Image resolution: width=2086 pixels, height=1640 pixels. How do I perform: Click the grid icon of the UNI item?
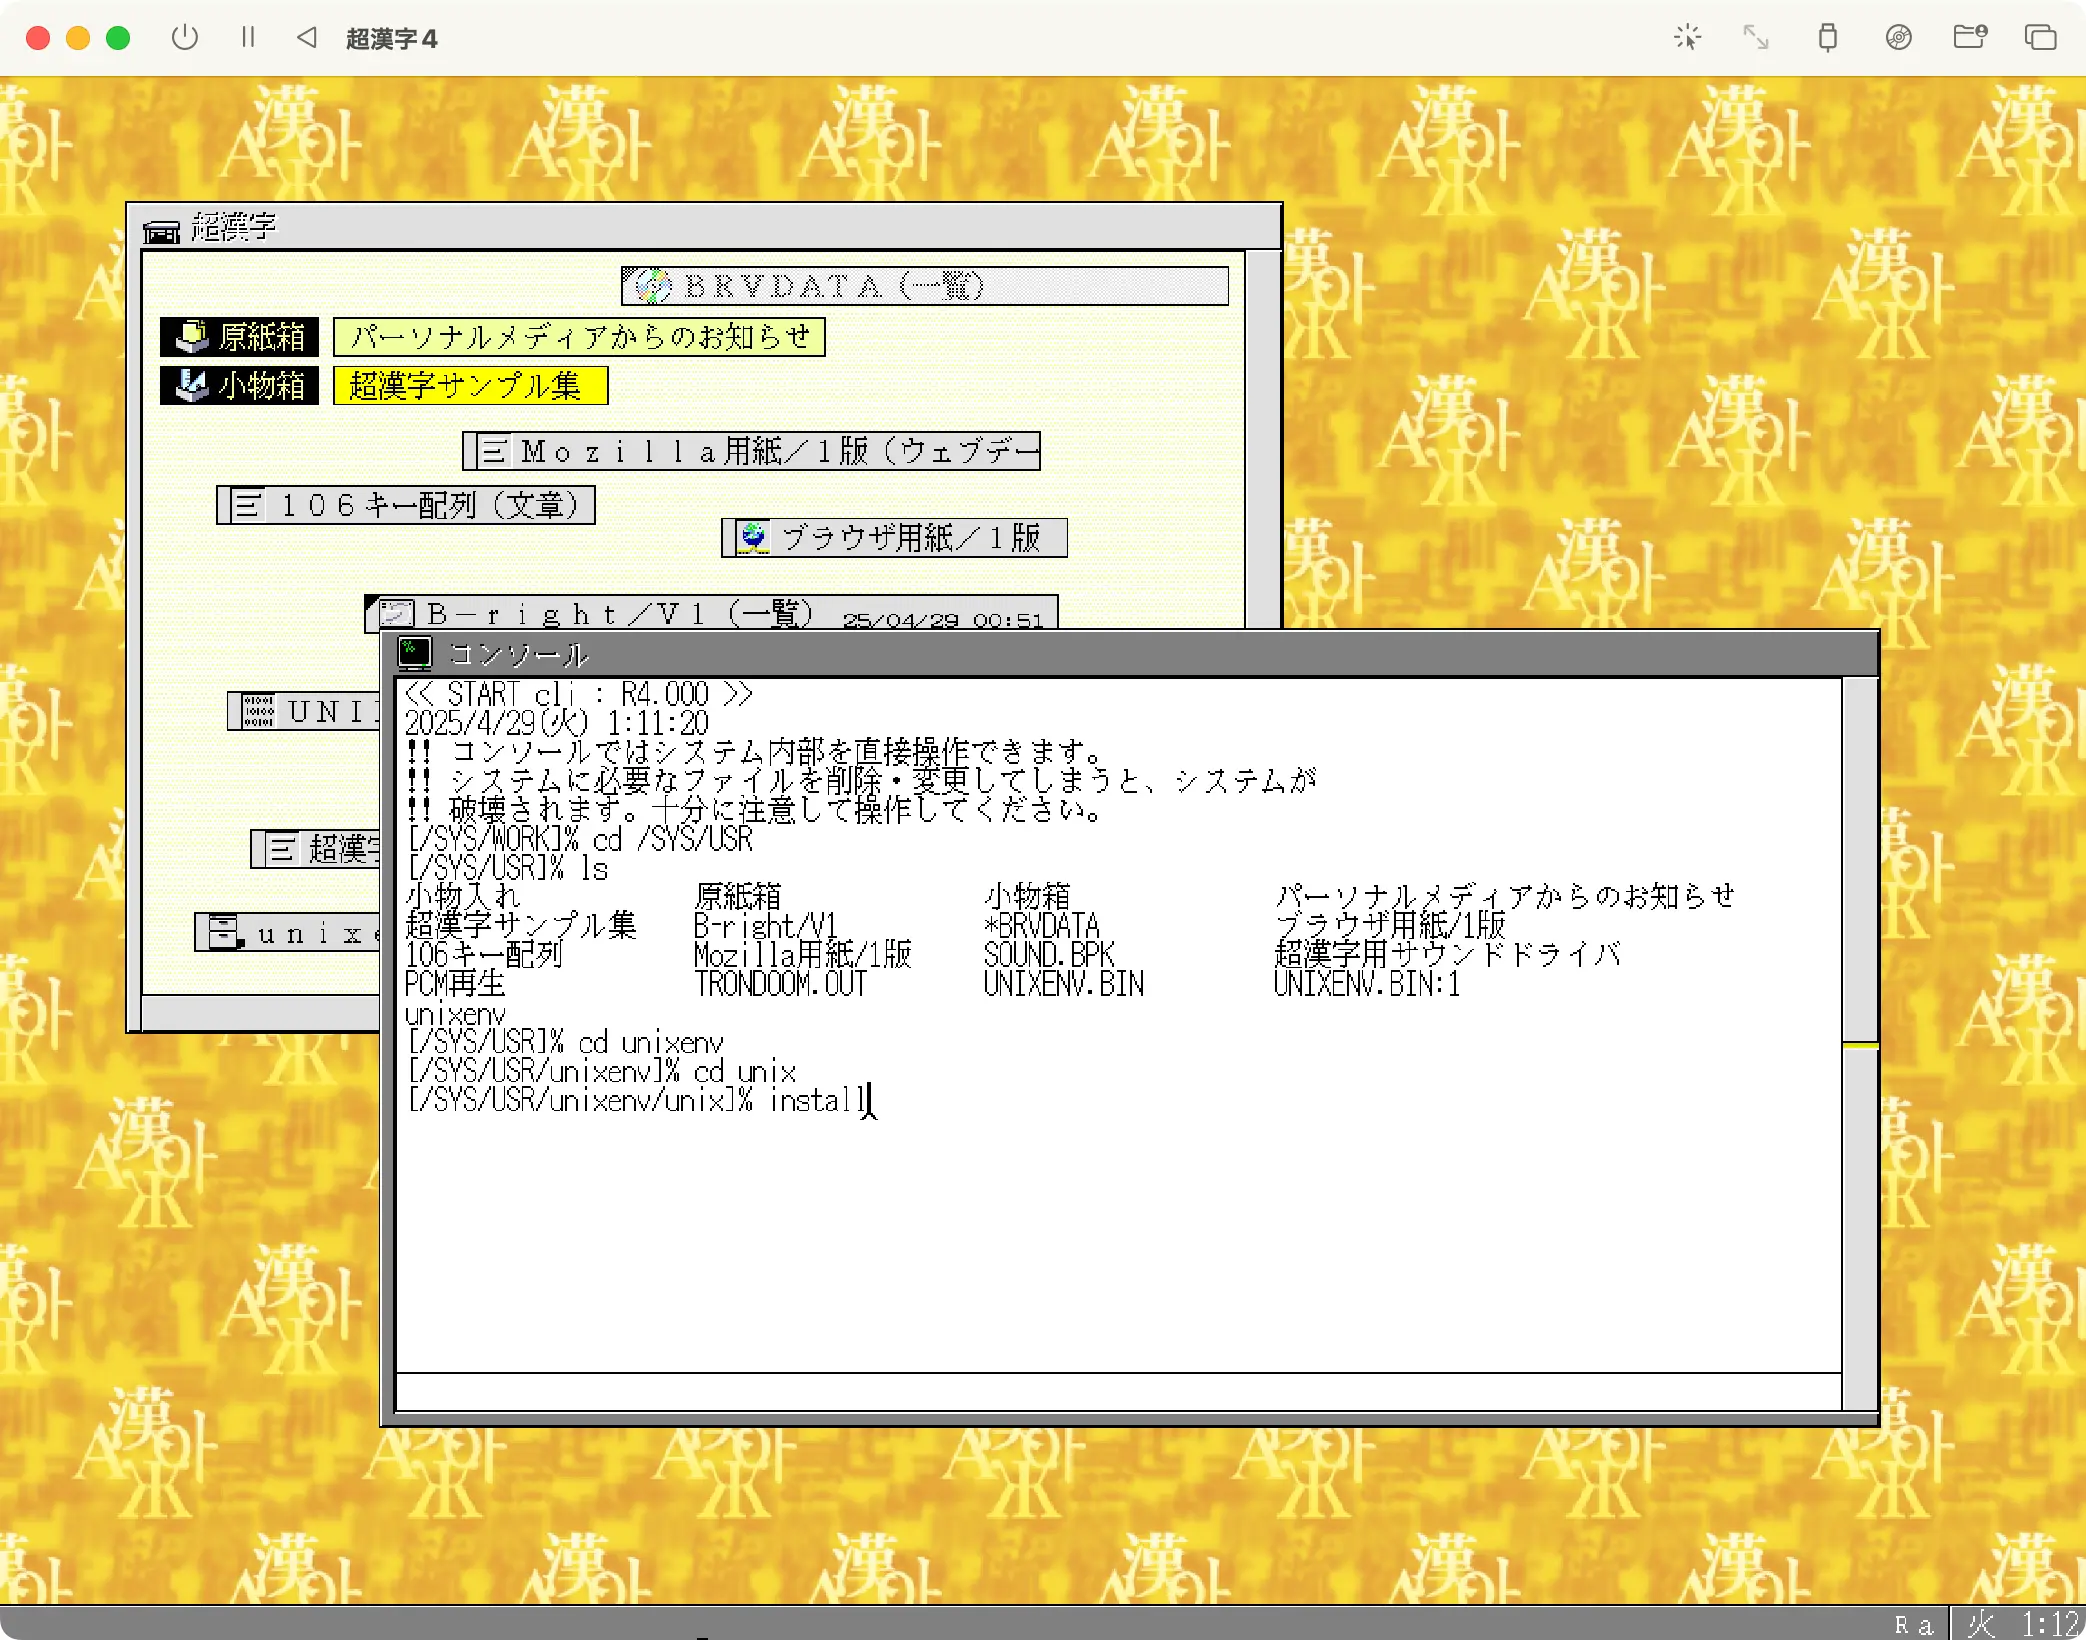[257, 711]
